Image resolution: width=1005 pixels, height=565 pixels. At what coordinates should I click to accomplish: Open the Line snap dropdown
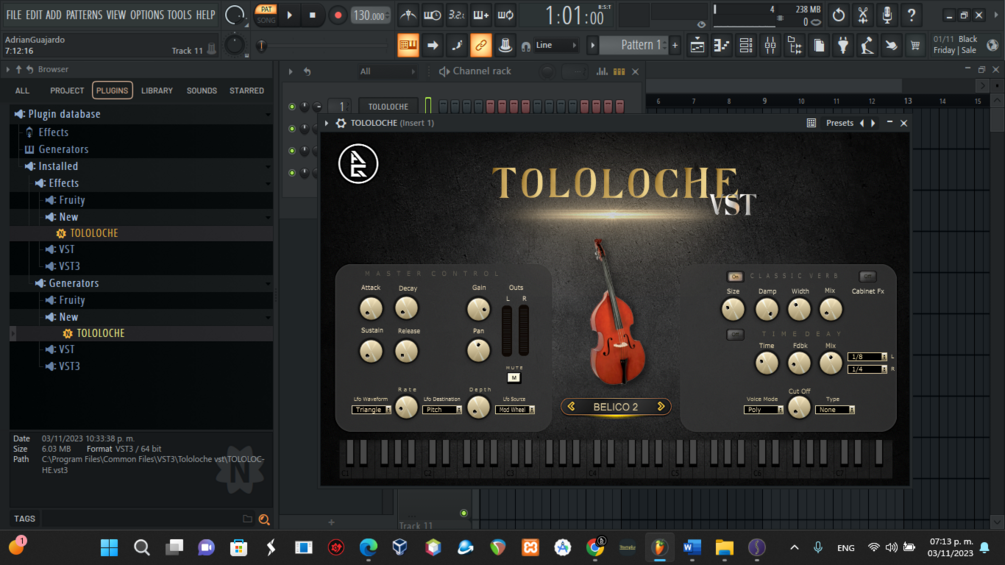(555, 45)
